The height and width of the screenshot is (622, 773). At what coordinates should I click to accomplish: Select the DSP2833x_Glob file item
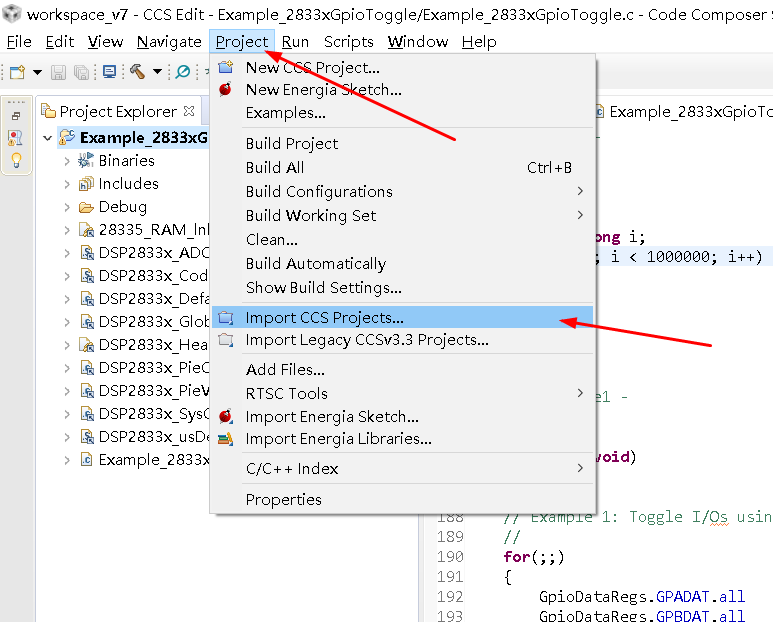click(x=154, y=322)
